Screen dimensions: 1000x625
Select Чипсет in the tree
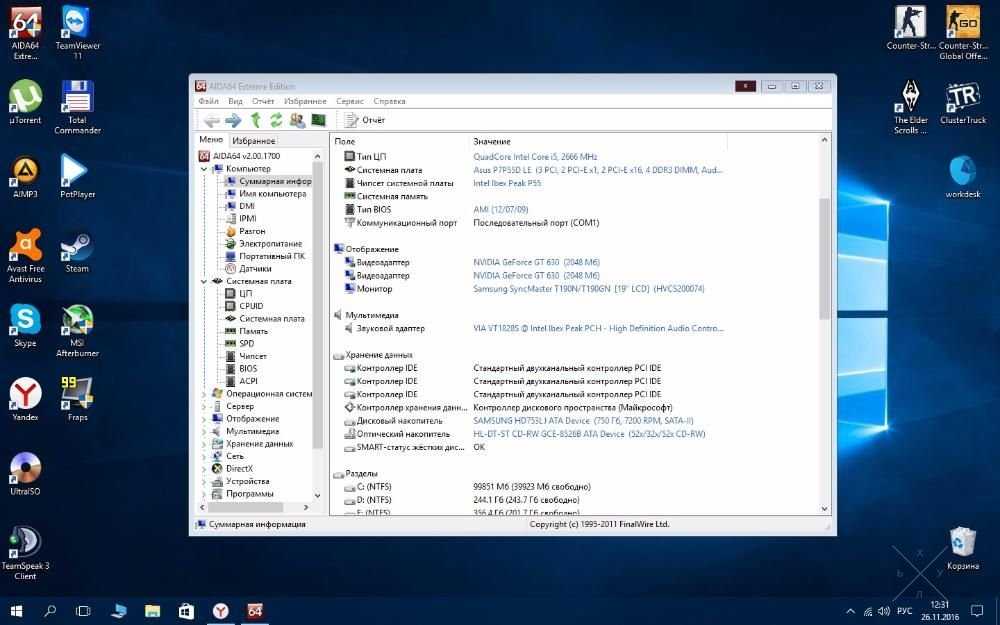pyautogui.click(x=253, y=357)
